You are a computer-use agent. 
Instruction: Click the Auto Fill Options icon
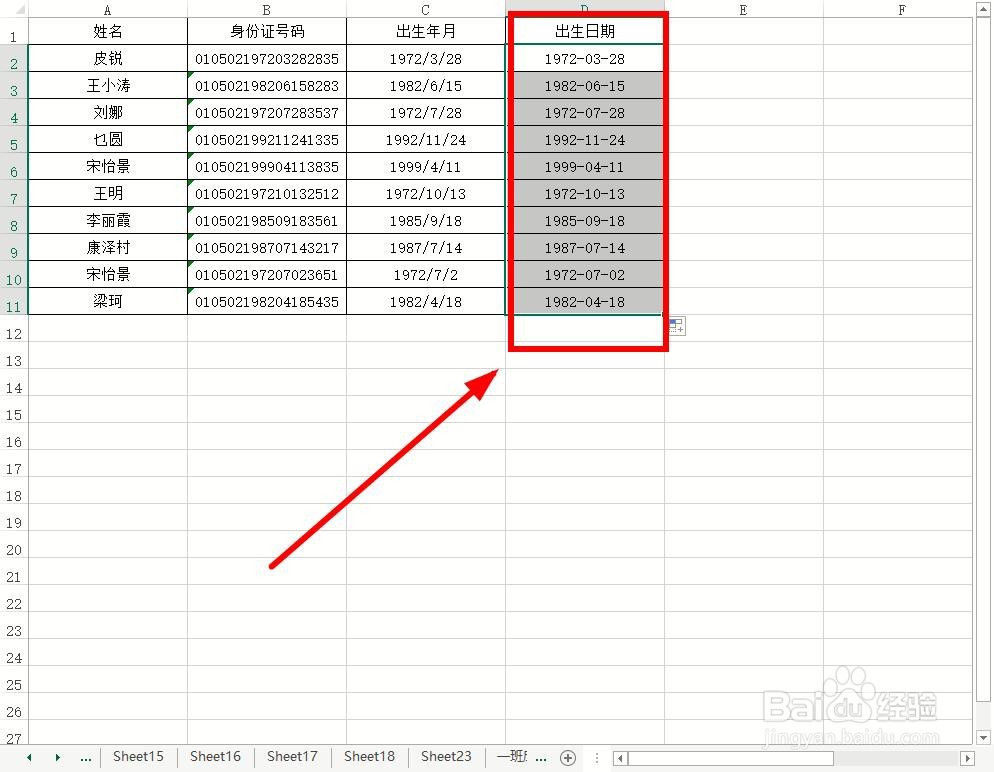coord(676,326)
